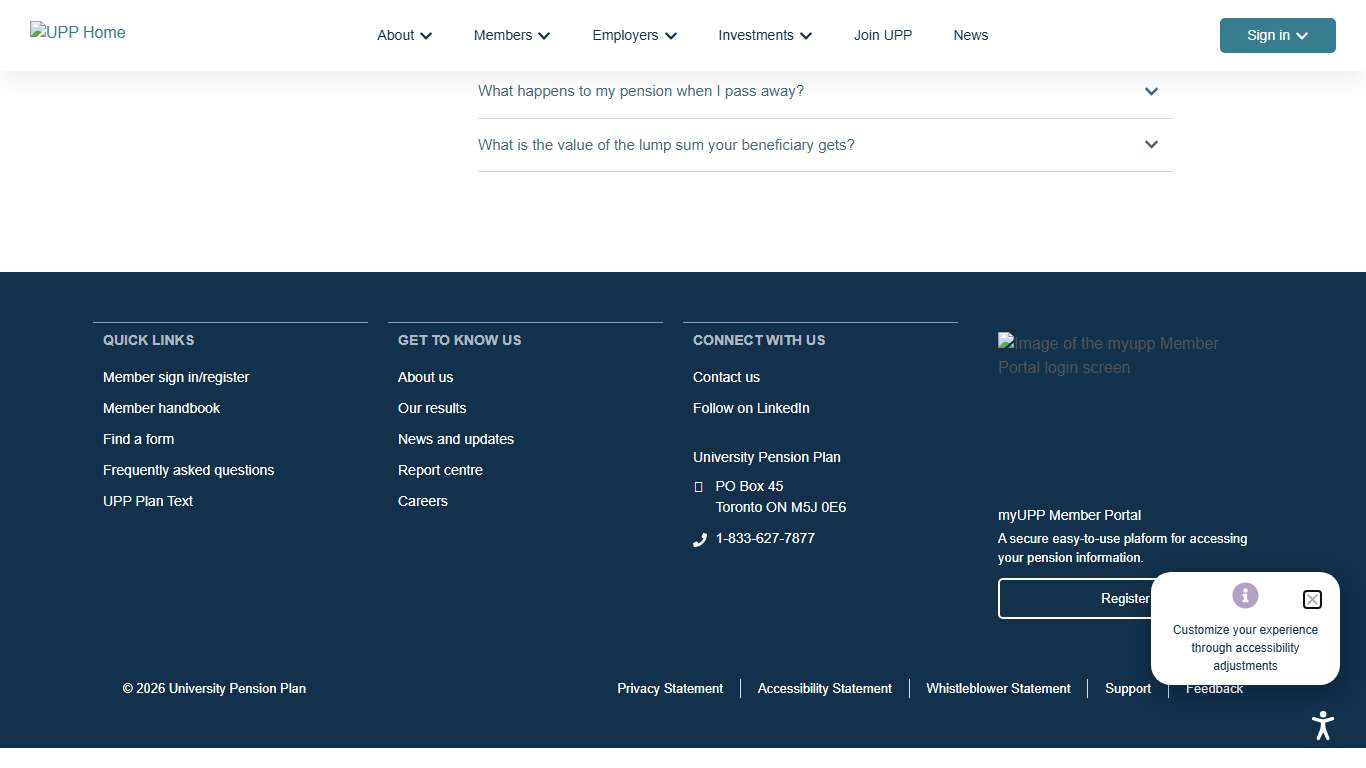Follow on LinkedIn link
The width and height of the screenshot is (1366, 768).
point(751,408)
